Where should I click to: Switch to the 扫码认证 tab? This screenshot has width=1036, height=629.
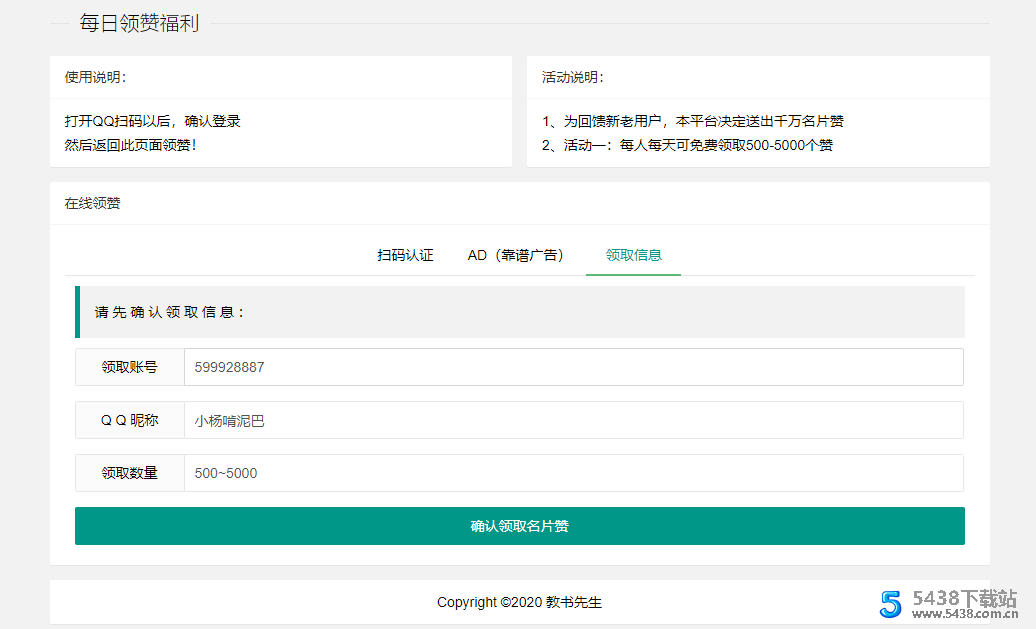coord(404,255)
